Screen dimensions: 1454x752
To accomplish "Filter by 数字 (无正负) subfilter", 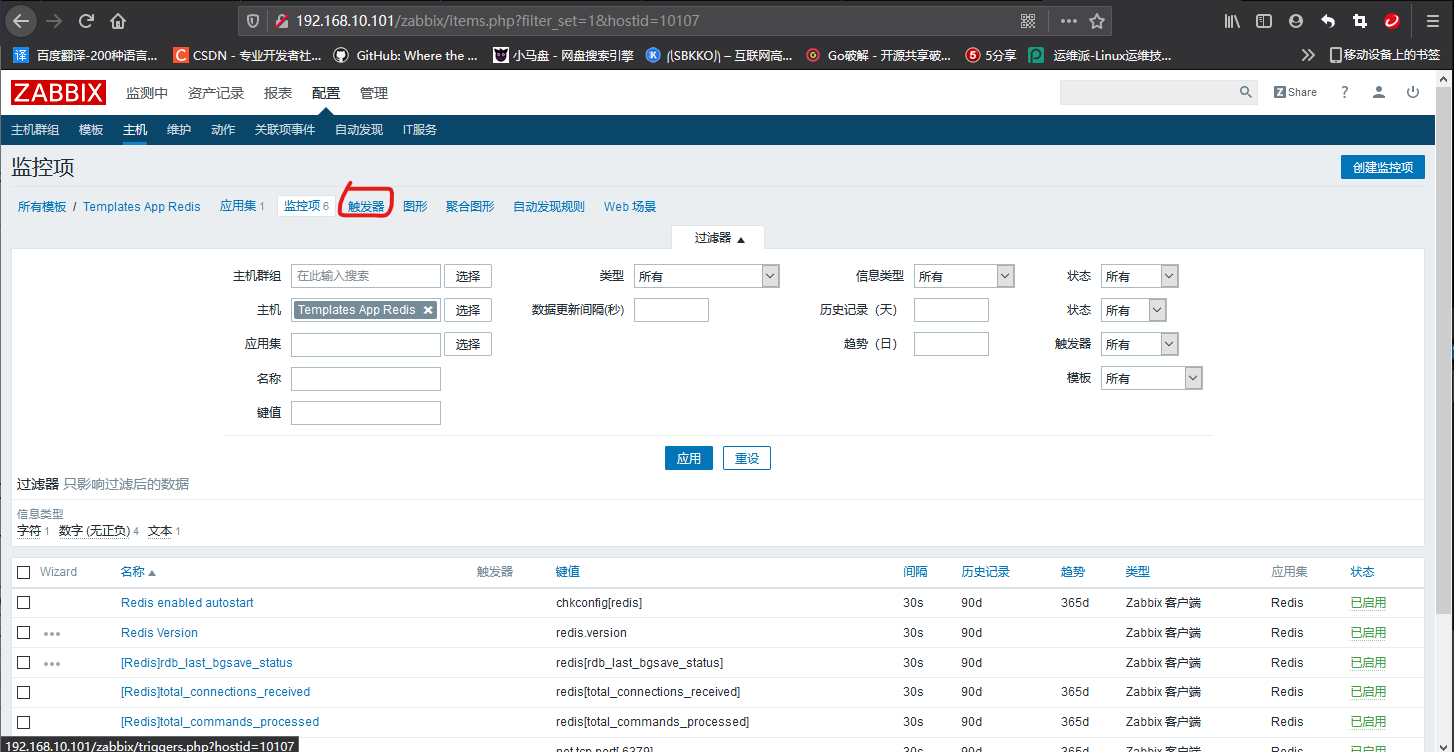I will [x=94, y=531].
